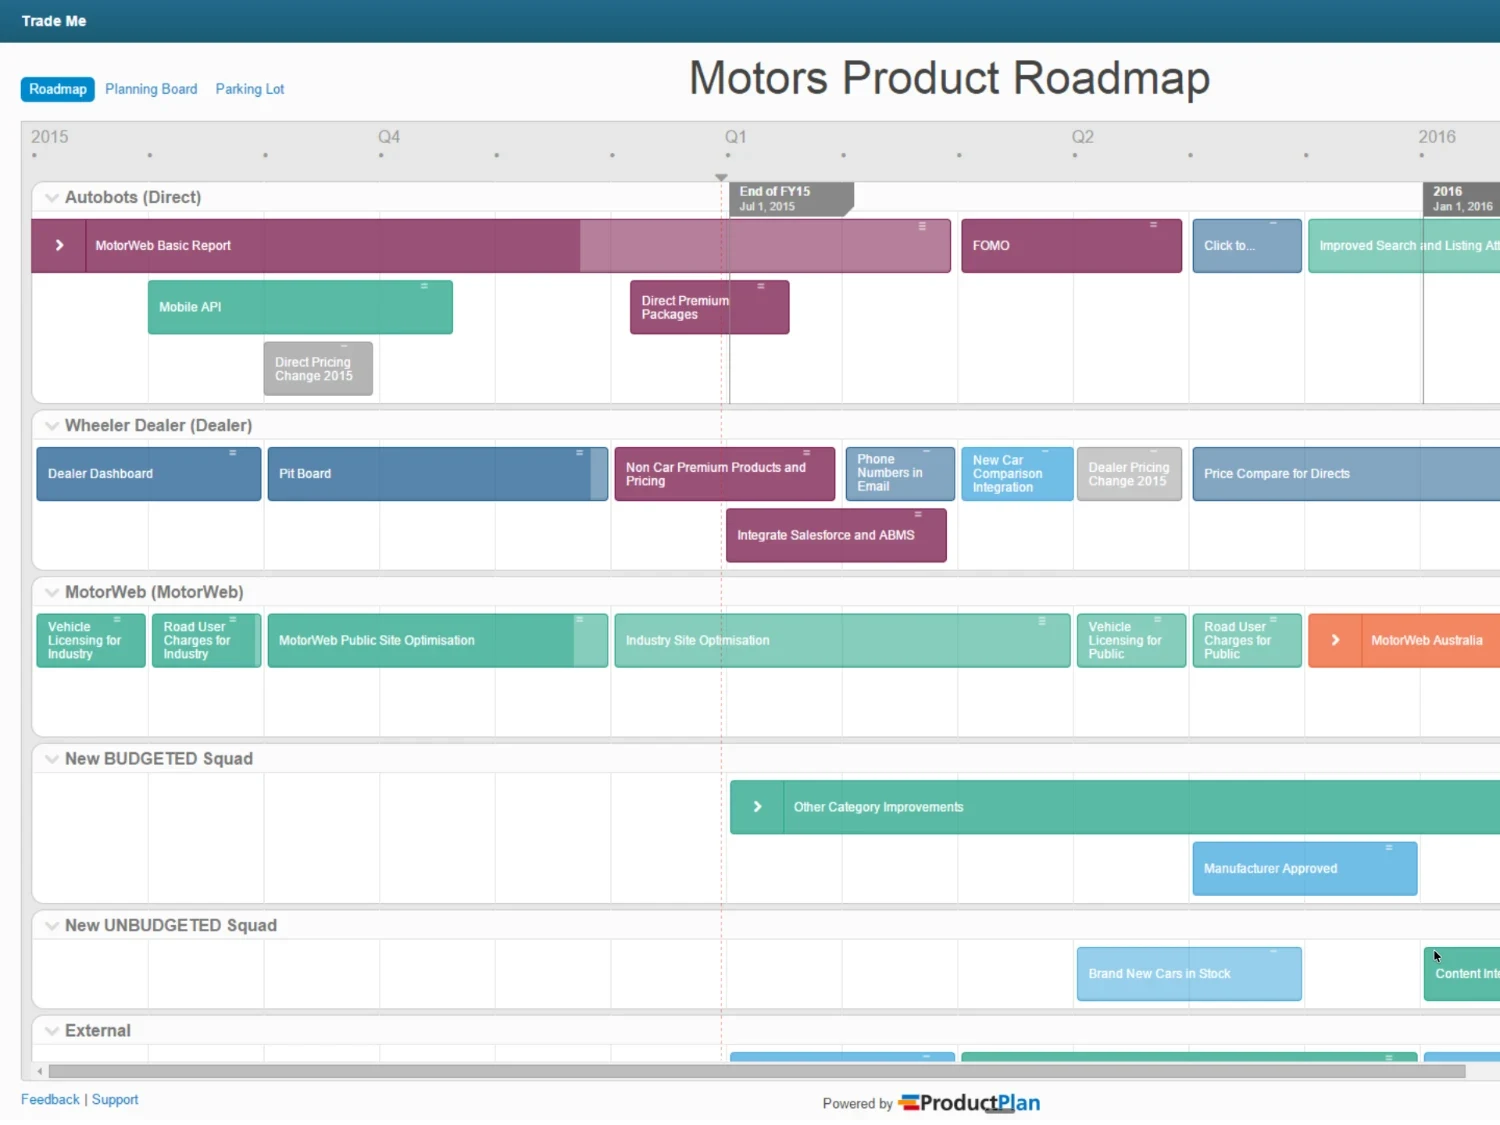1500x1125 pixels.
Task: Click the Non Car Premium Products handle icon
Action: [806, 453]
